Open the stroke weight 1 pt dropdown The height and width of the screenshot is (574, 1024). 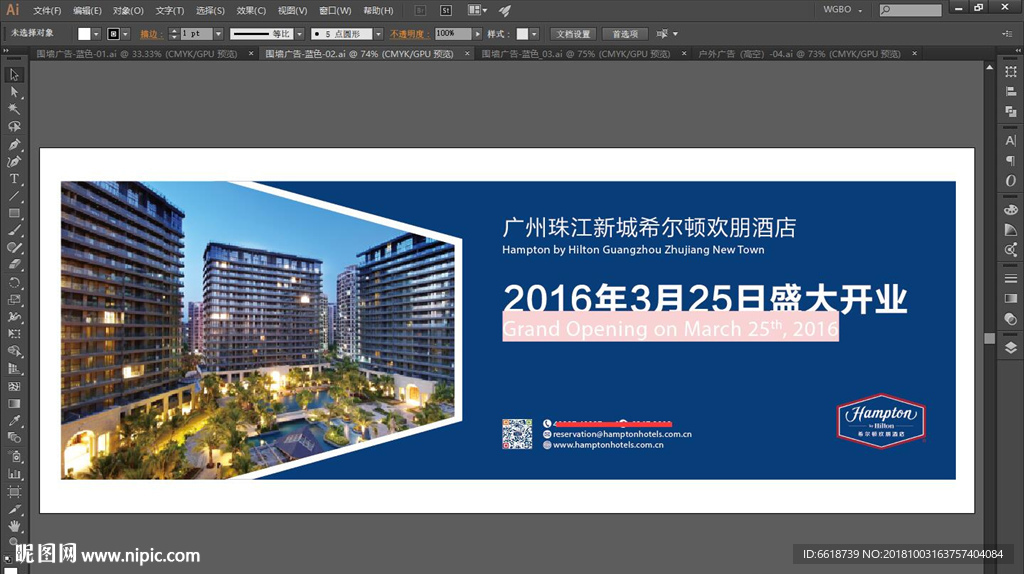pyautogui.click(x=218, y=34)
